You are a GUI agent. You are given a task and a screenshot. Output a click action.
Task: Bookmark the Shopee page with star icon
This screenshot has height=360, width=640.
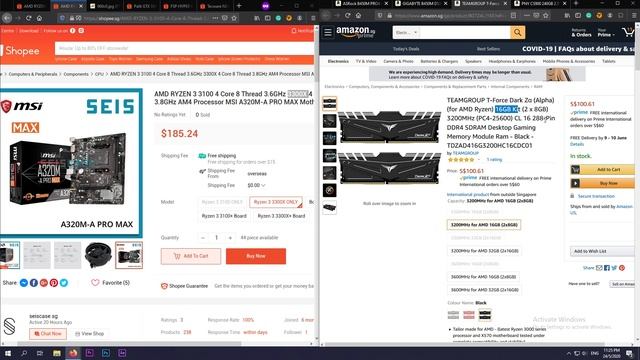pyautogui.click(x=234, y=18)
